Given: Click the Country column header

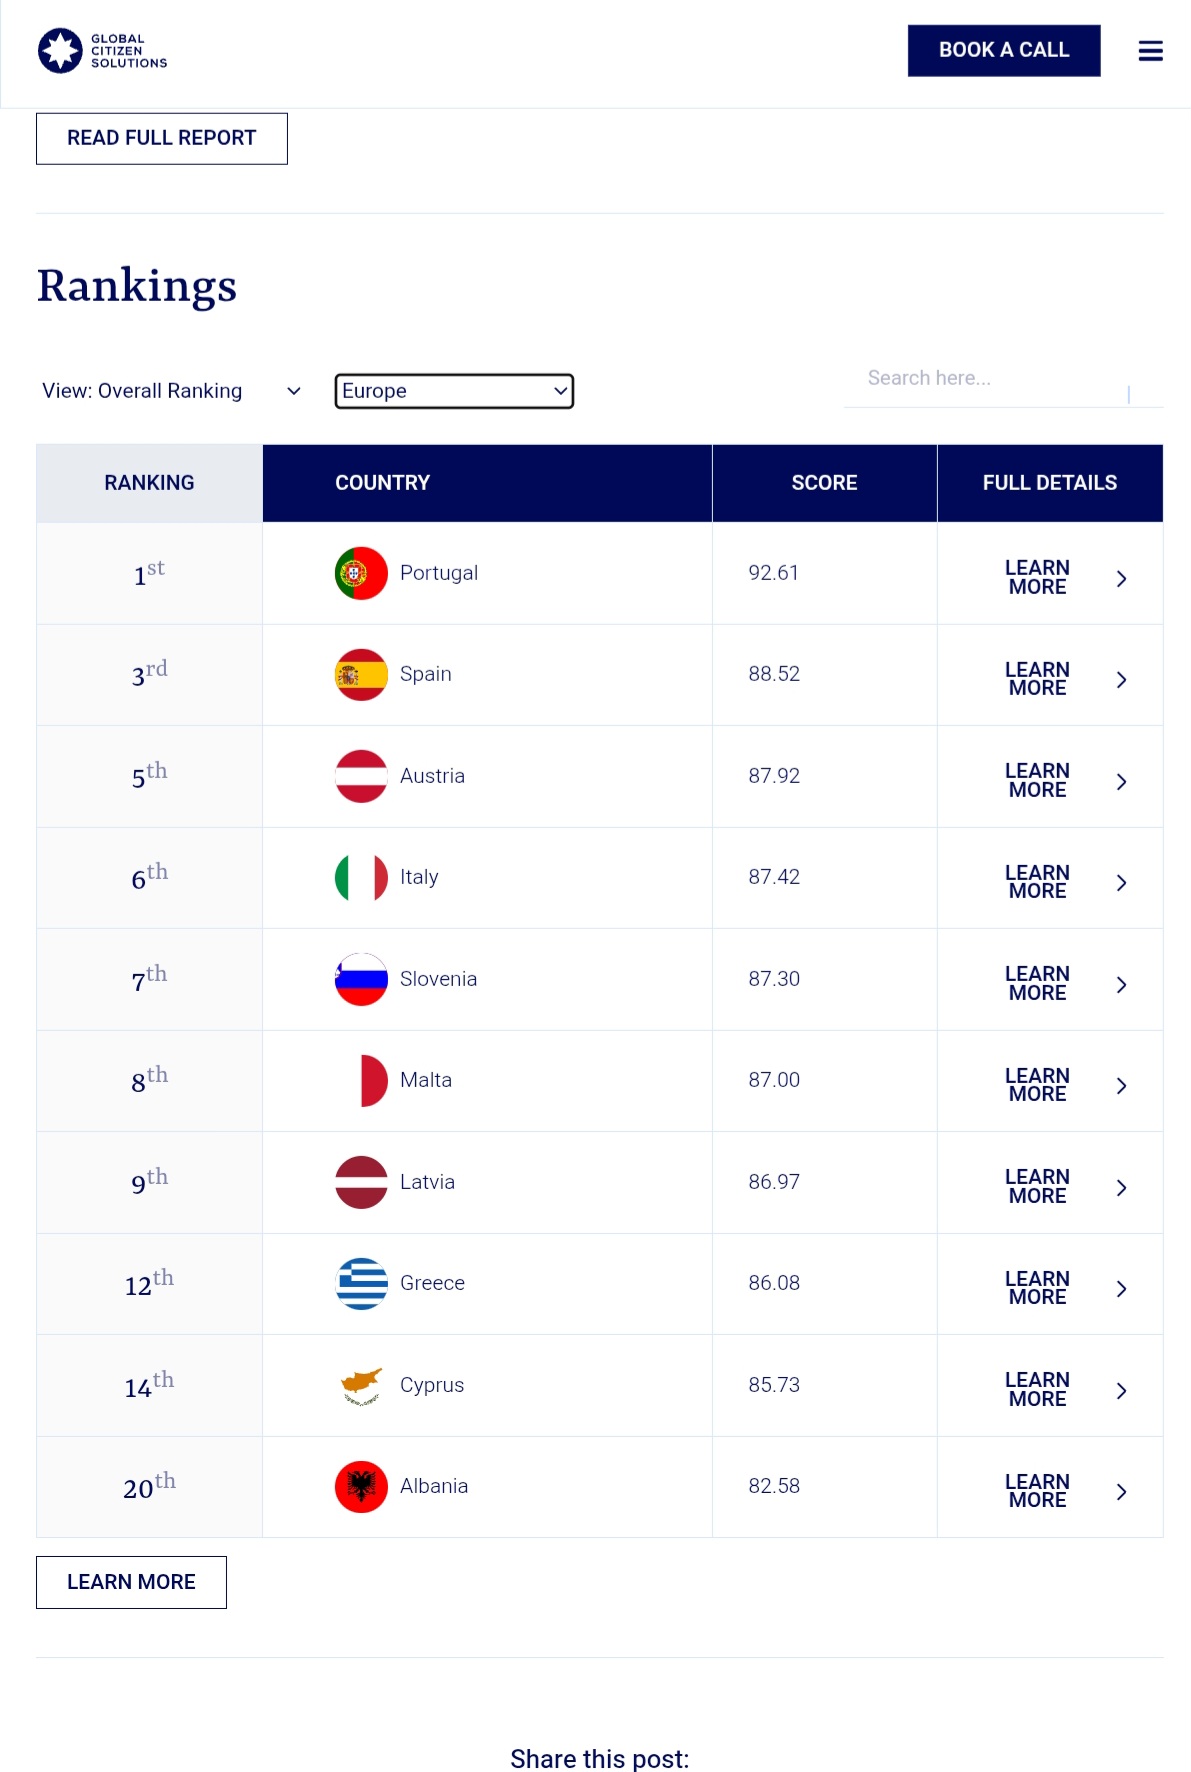Looking at the screenshot, I should [382, 483].
